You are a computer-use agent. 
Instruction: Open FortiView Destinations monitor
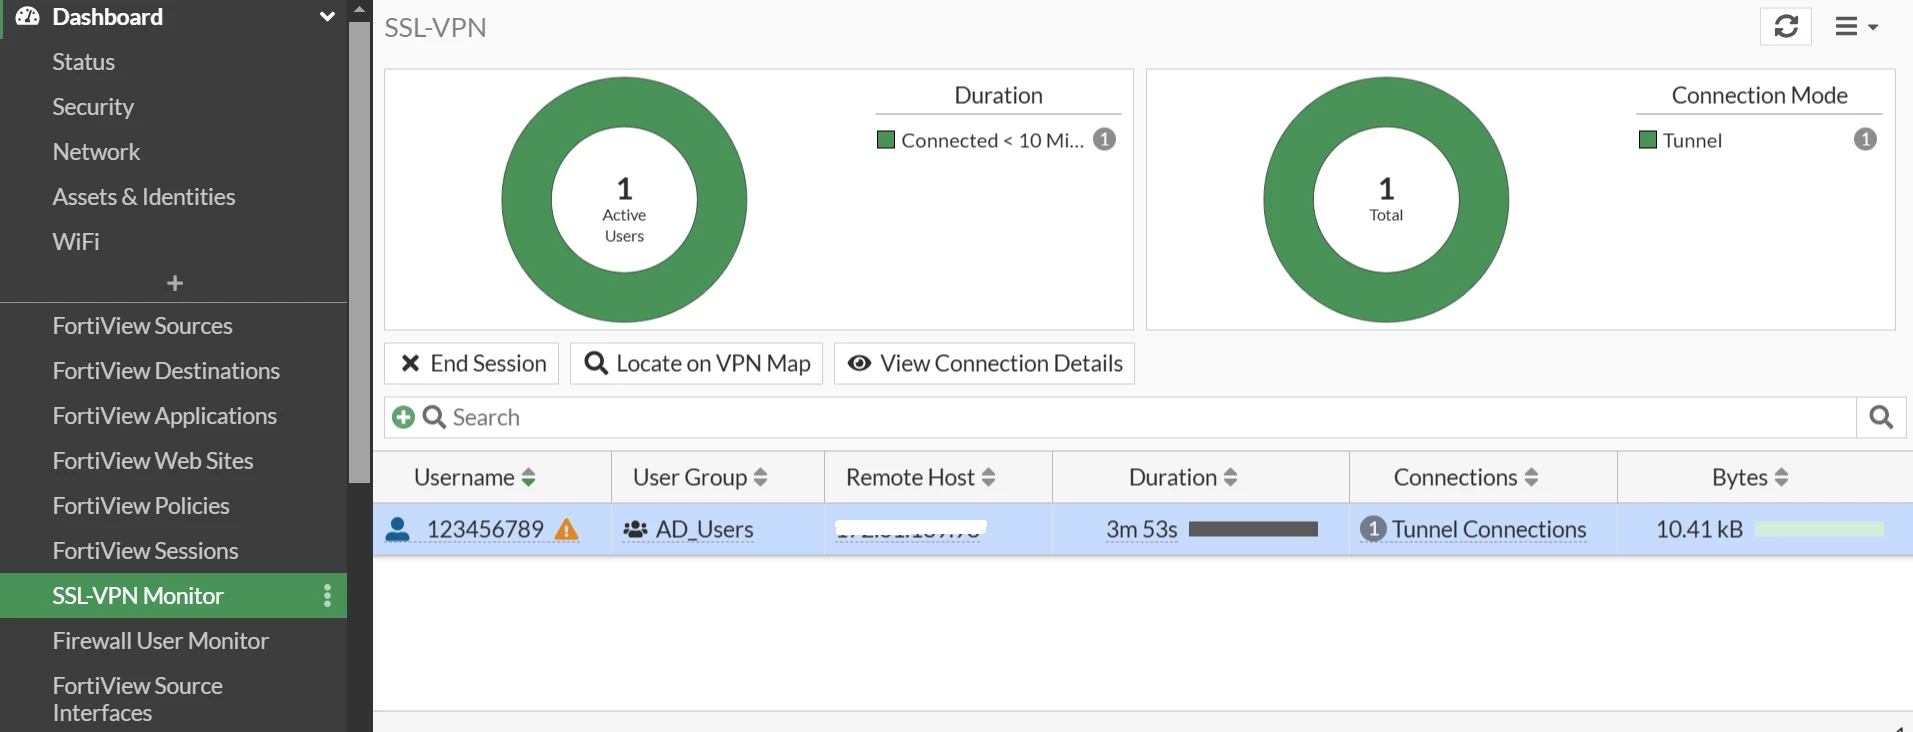click(166, 371)
